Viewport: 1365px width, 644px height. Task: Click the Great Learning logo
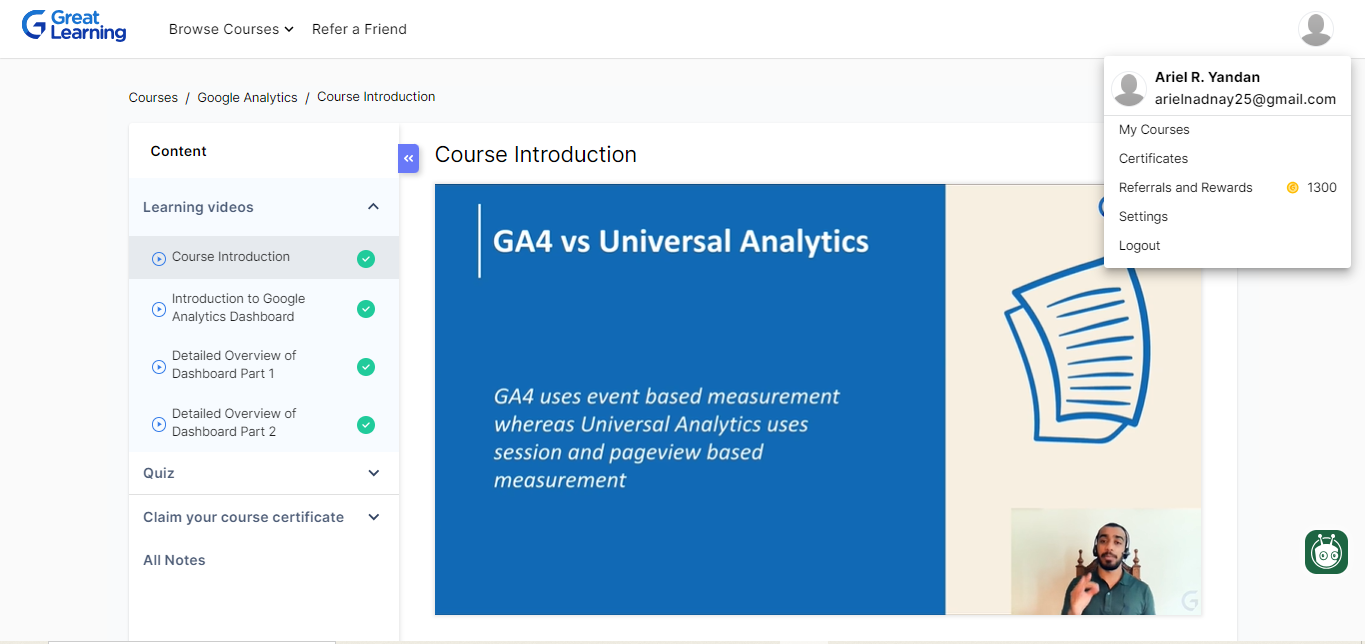(x=74, y=26)
